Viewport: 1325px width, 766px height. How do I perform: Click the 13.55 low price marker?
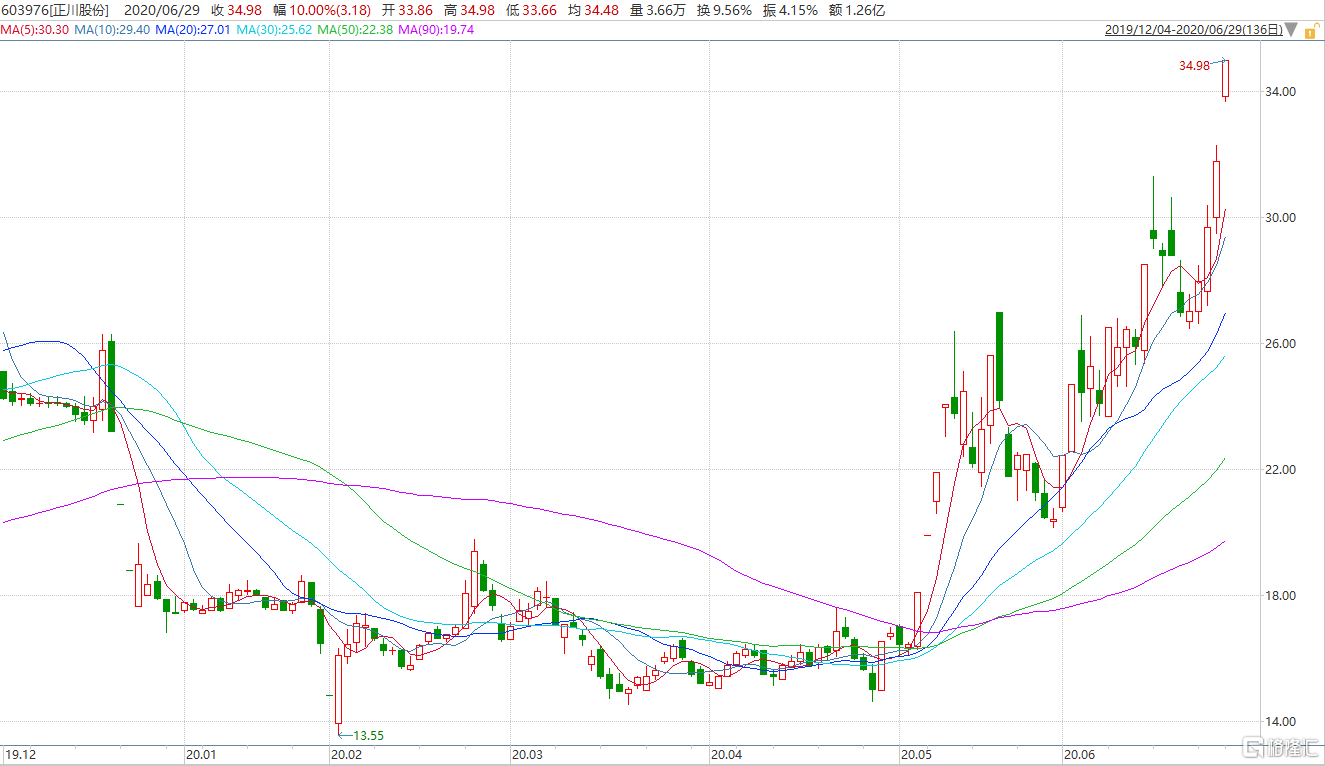(367, 735)
